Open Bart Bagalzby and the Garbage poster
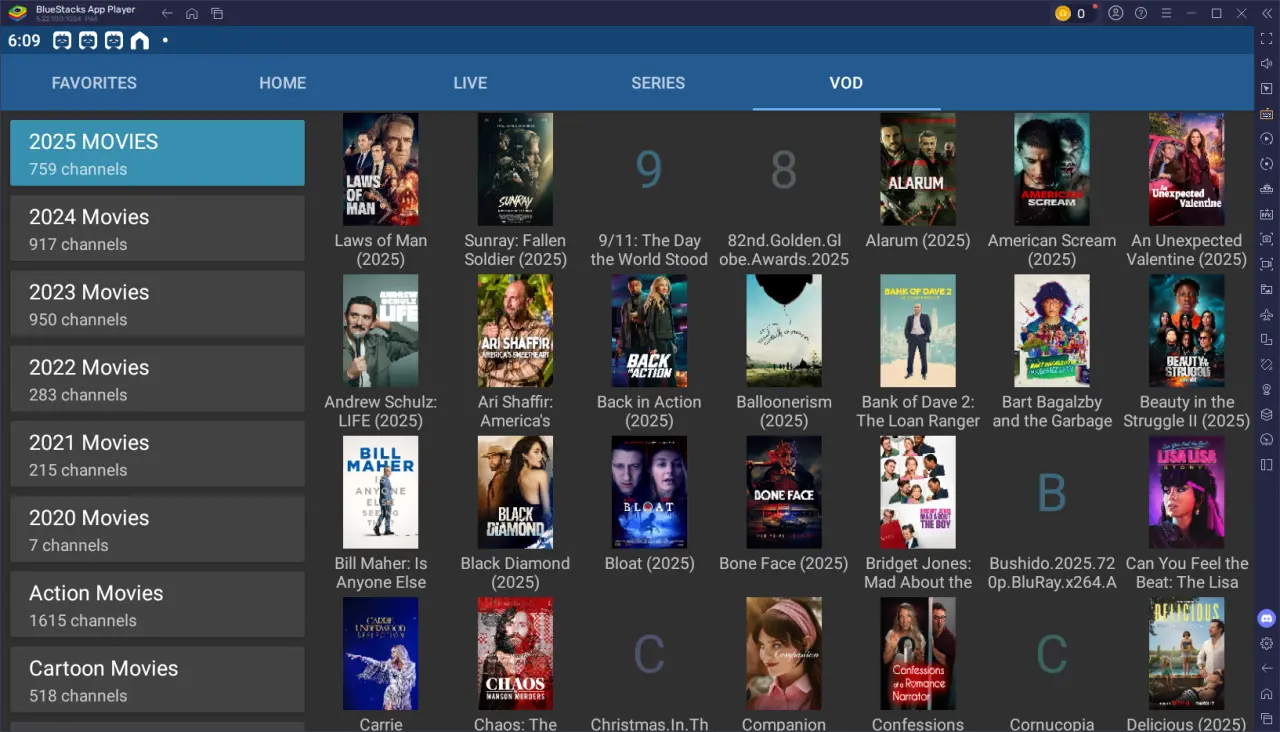 pyautogui.click(x=1052, y=331)
